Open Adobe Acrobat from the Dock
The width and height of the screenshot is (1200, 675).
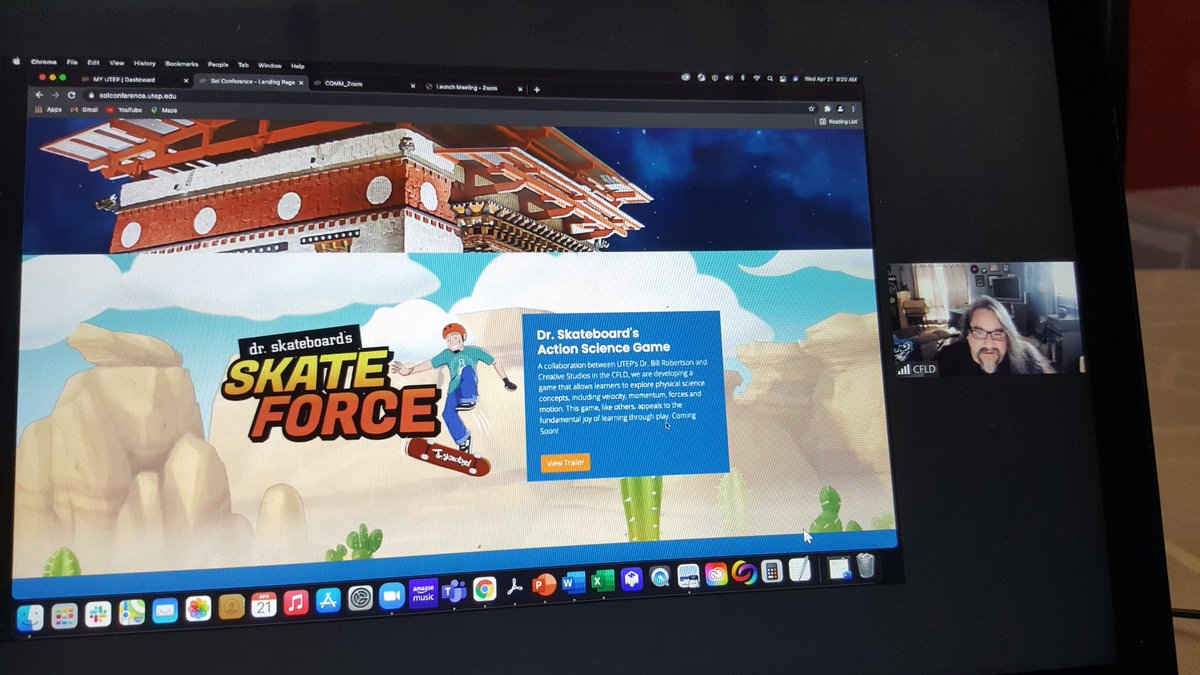tap(515, 588)
